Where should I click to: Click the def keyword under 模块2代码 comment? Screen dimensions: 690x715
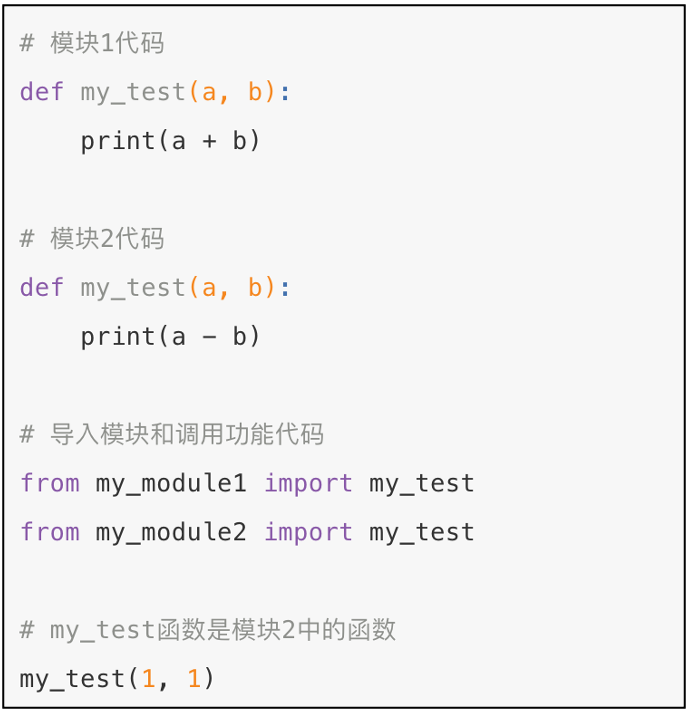coord(42,288)
